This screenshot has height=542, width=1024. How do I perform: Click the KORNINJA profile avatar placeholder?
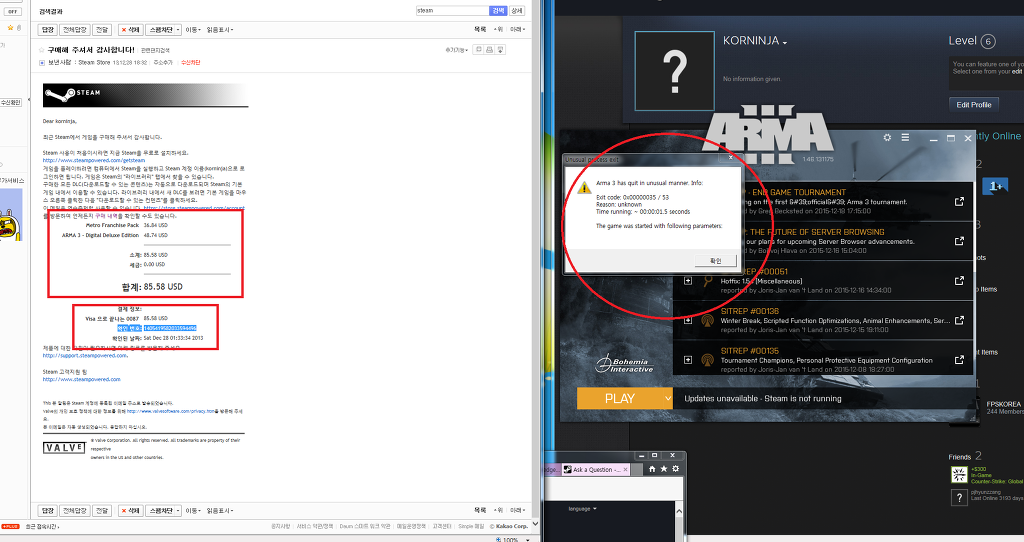click(x=675, y=71)
